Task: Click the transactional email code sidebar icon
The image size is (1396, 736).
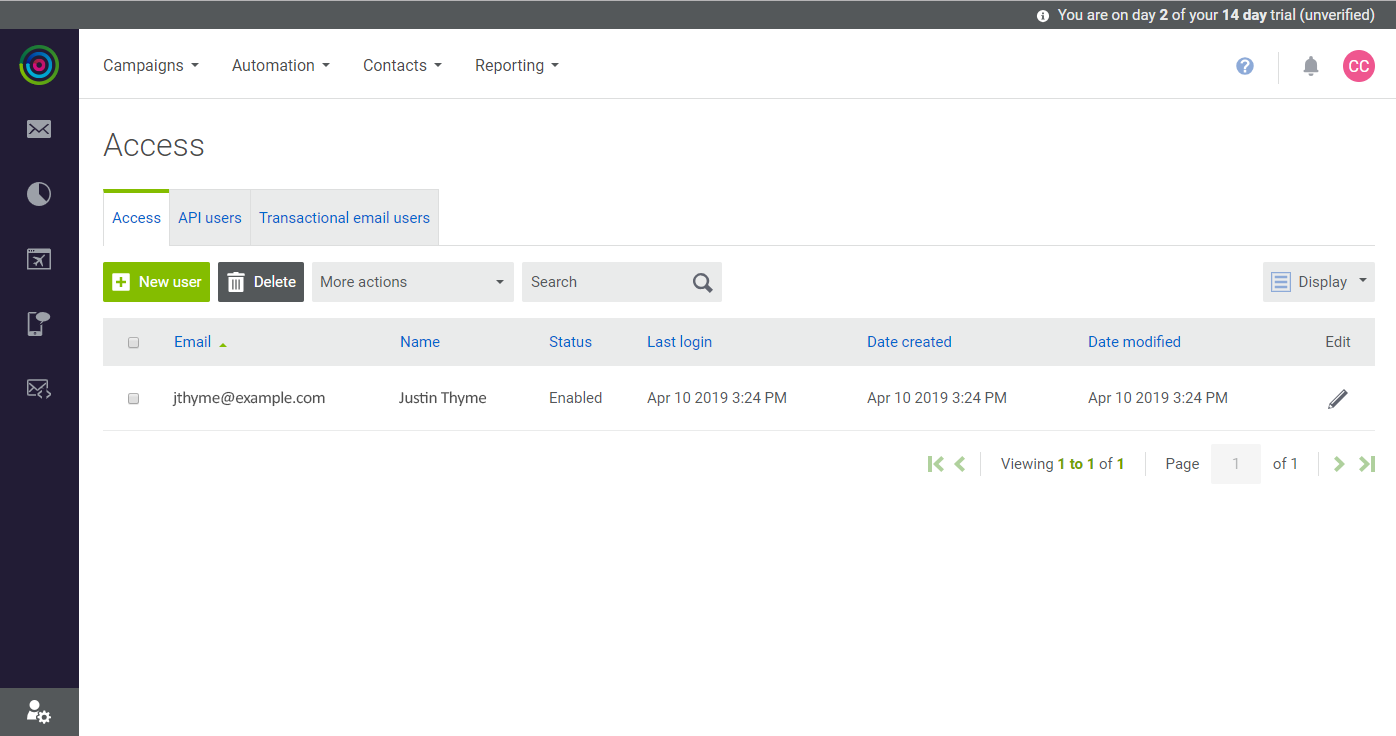Action: 39,389
